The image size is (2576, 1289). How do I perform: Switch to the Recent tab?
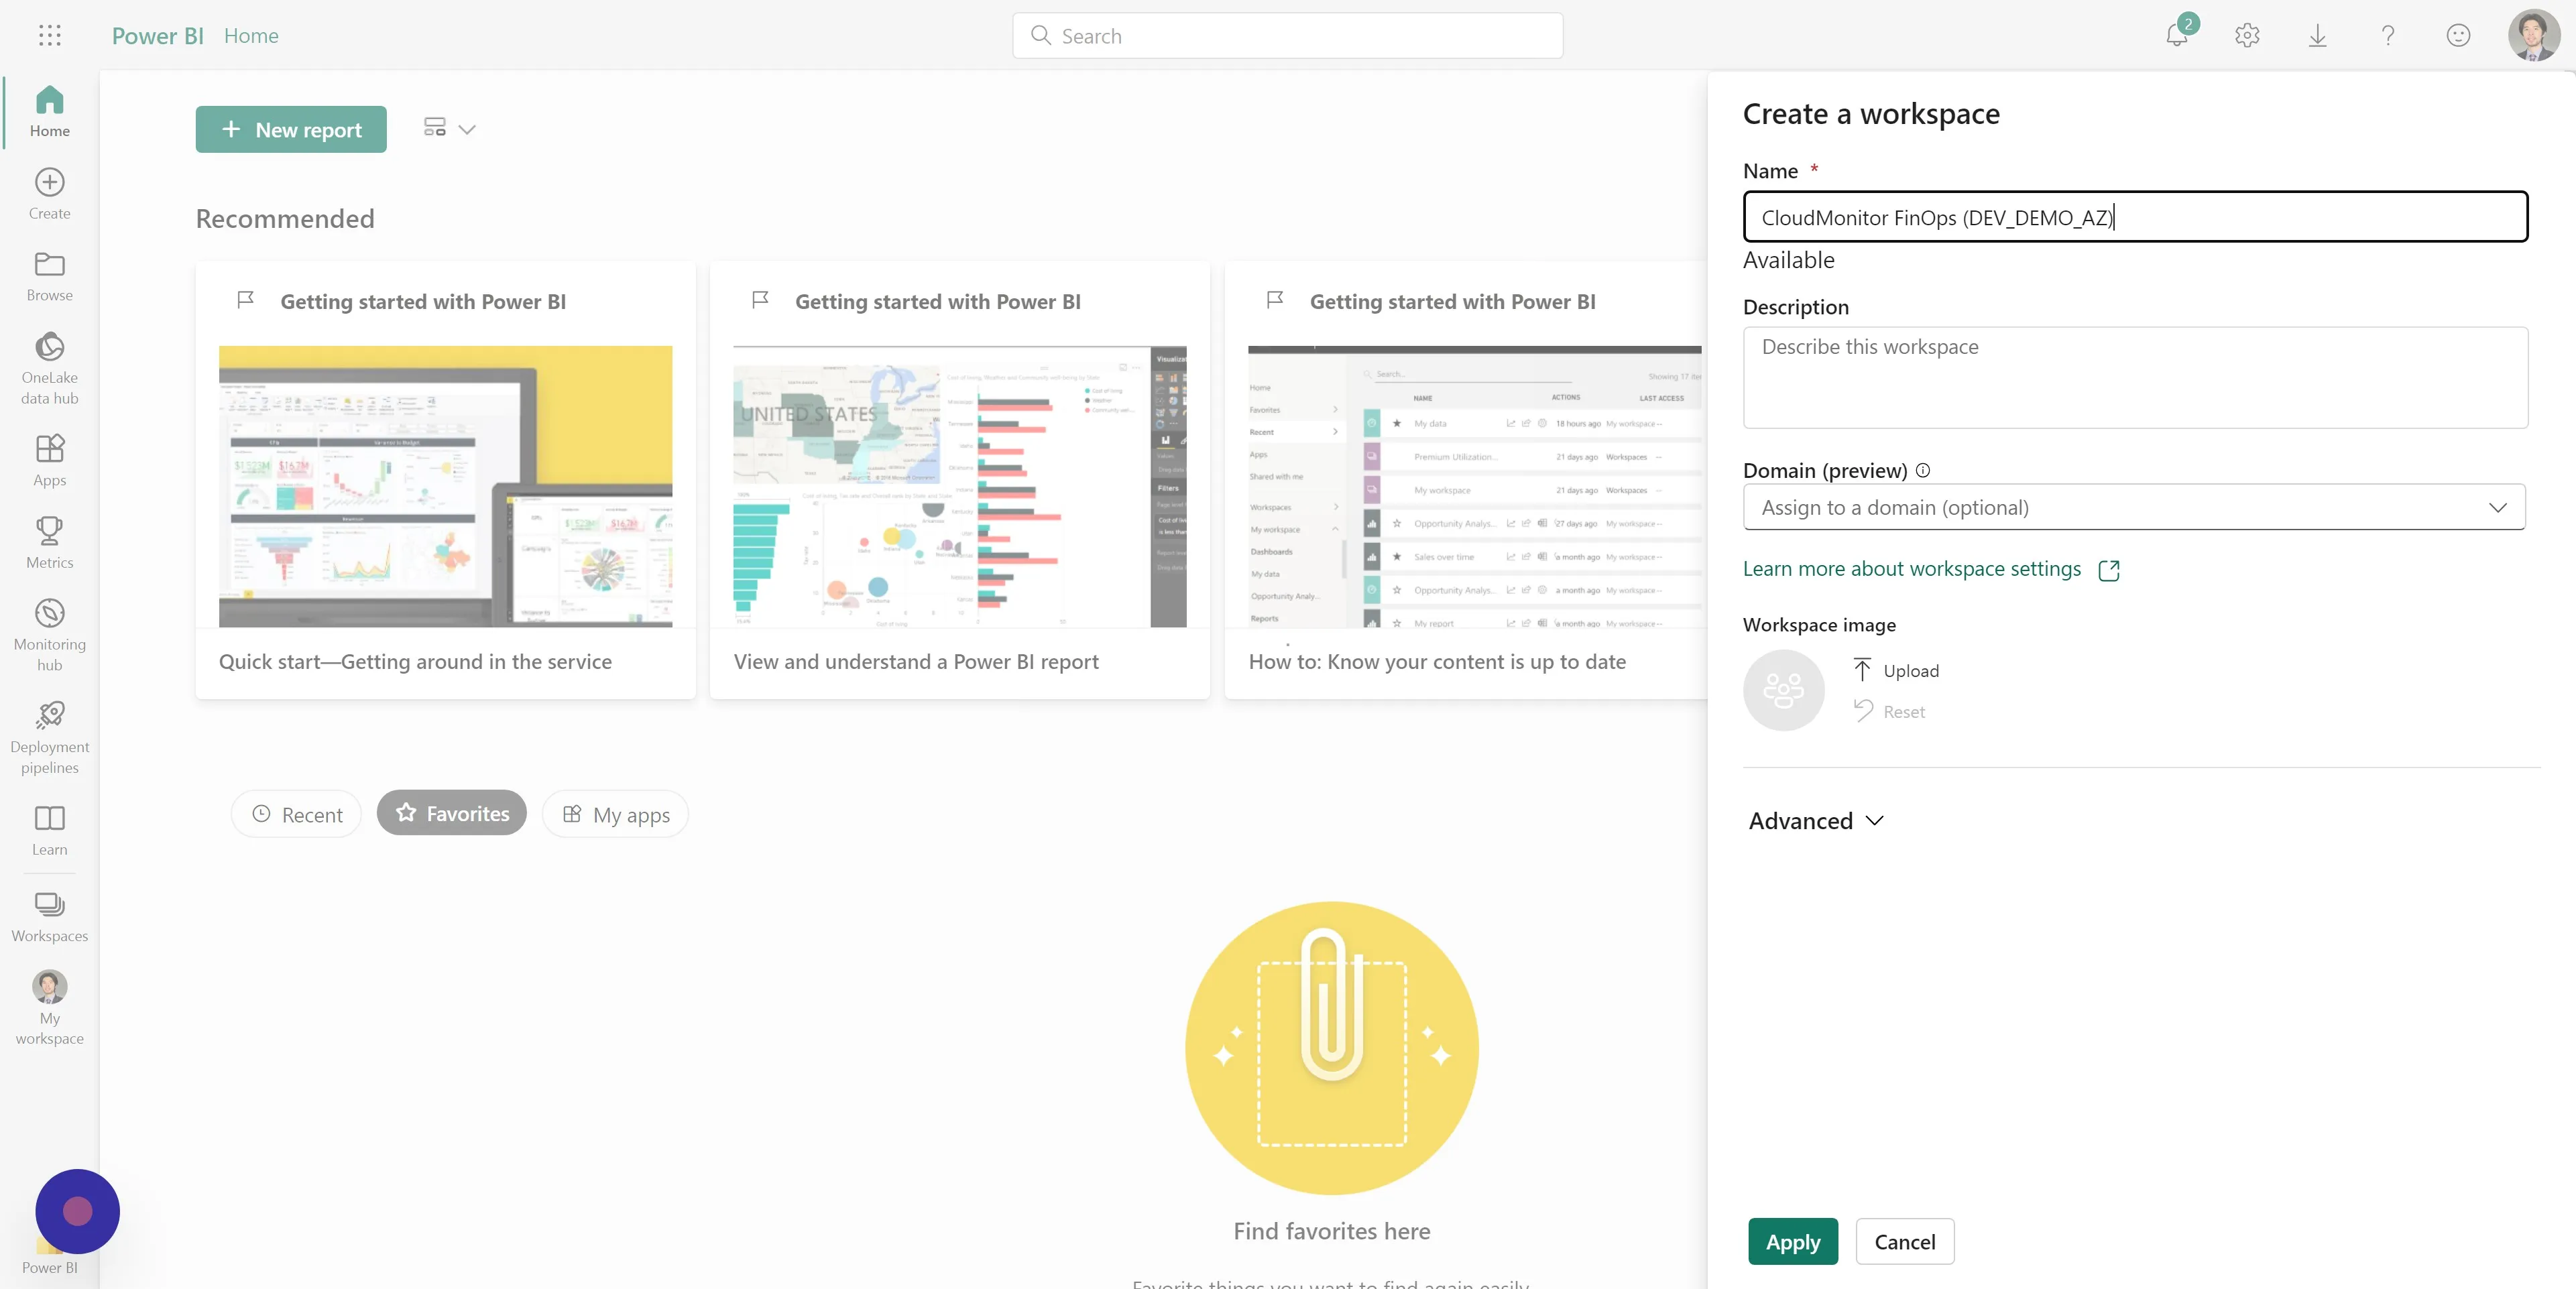[x=296, y=814]
